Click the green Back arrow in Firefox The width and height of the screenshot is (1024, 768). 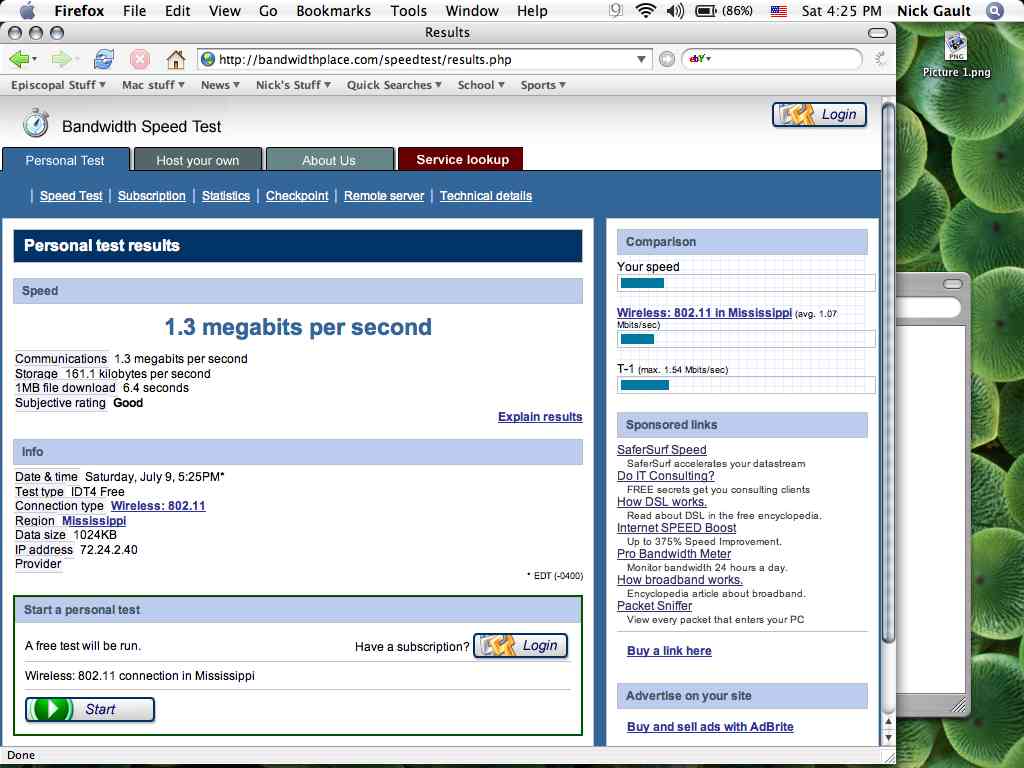coord(18,59)
